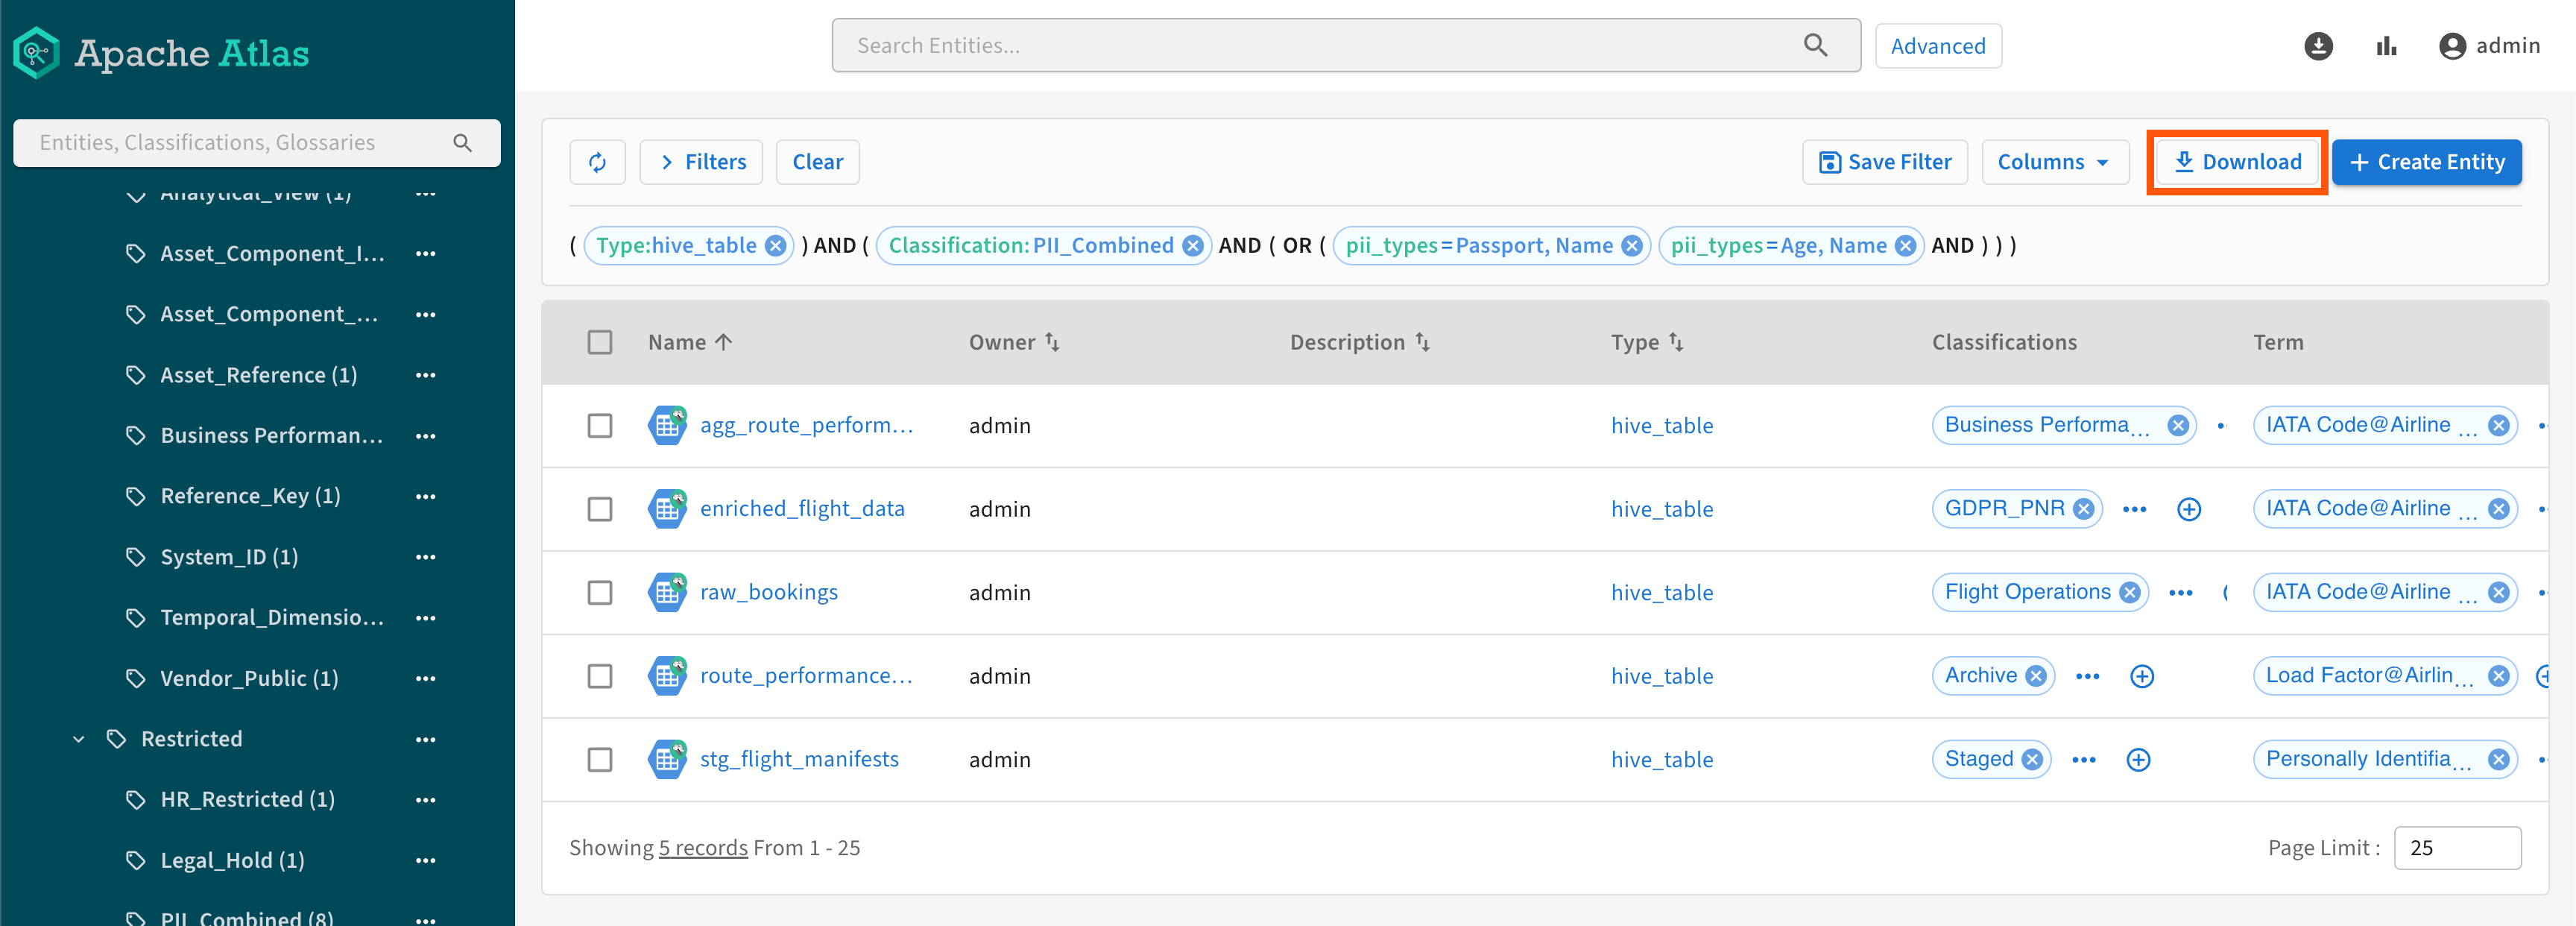
Task: Toggle the select-all header checkbox
Action: pos(599,342)
